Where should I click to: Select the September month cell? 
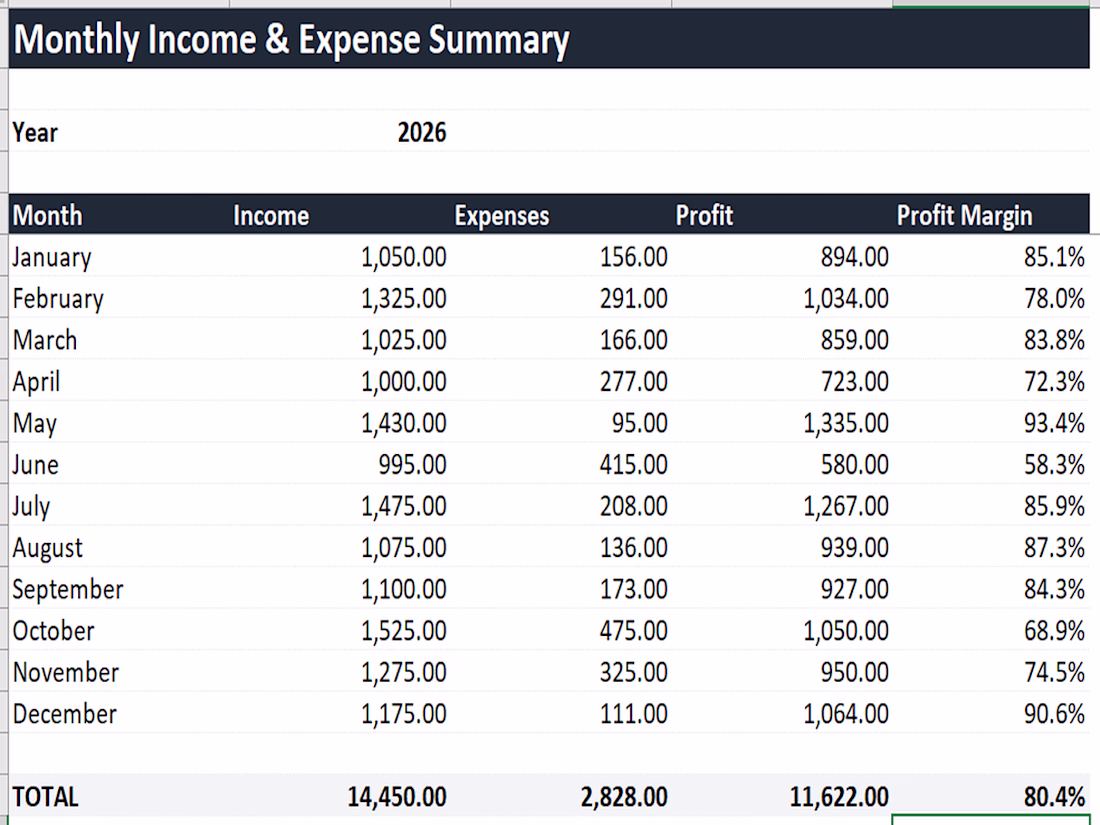(x=68, y=589)
